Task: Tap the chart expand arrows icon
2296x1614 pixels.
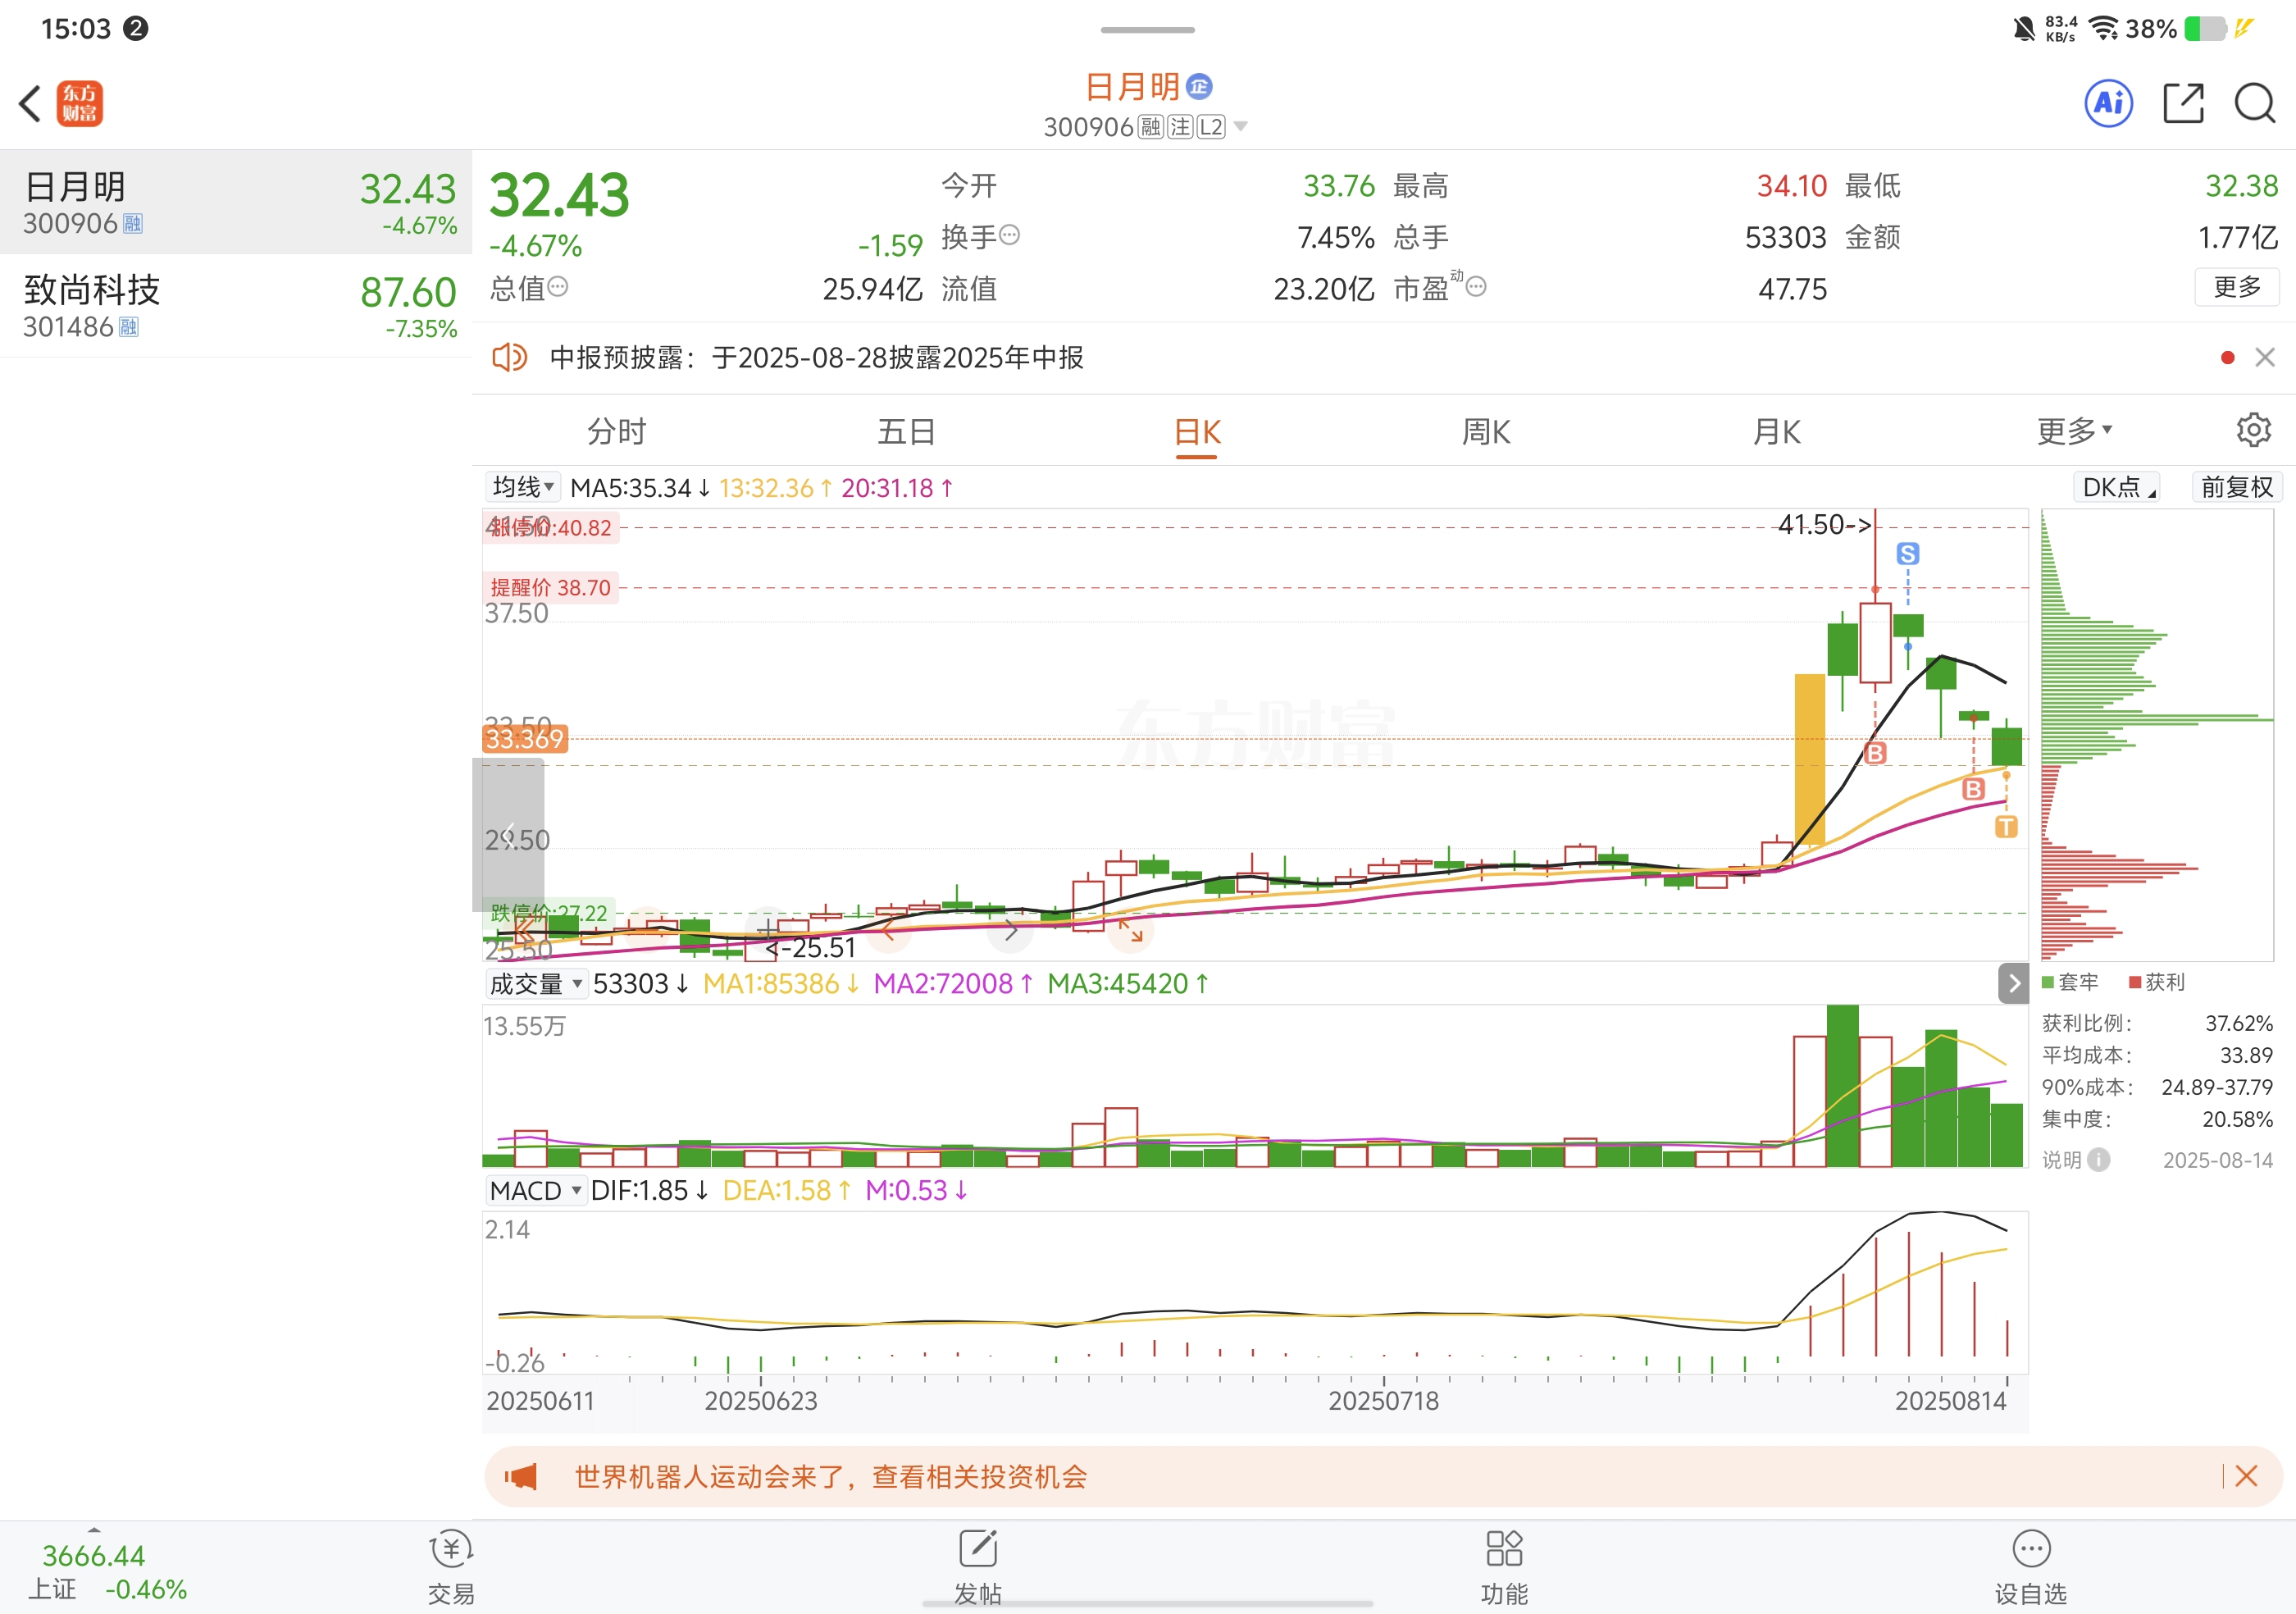Action: tap(1131, 931)
